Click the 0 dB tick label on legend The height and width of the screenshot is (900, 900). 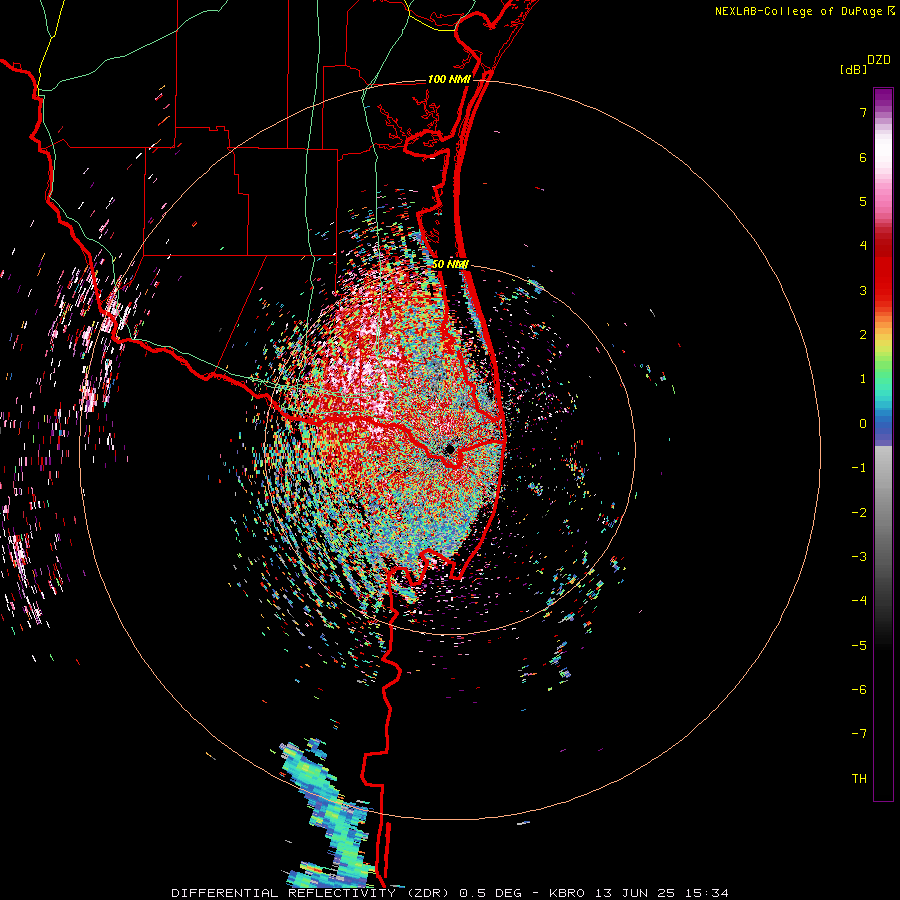tap(863, 424)
